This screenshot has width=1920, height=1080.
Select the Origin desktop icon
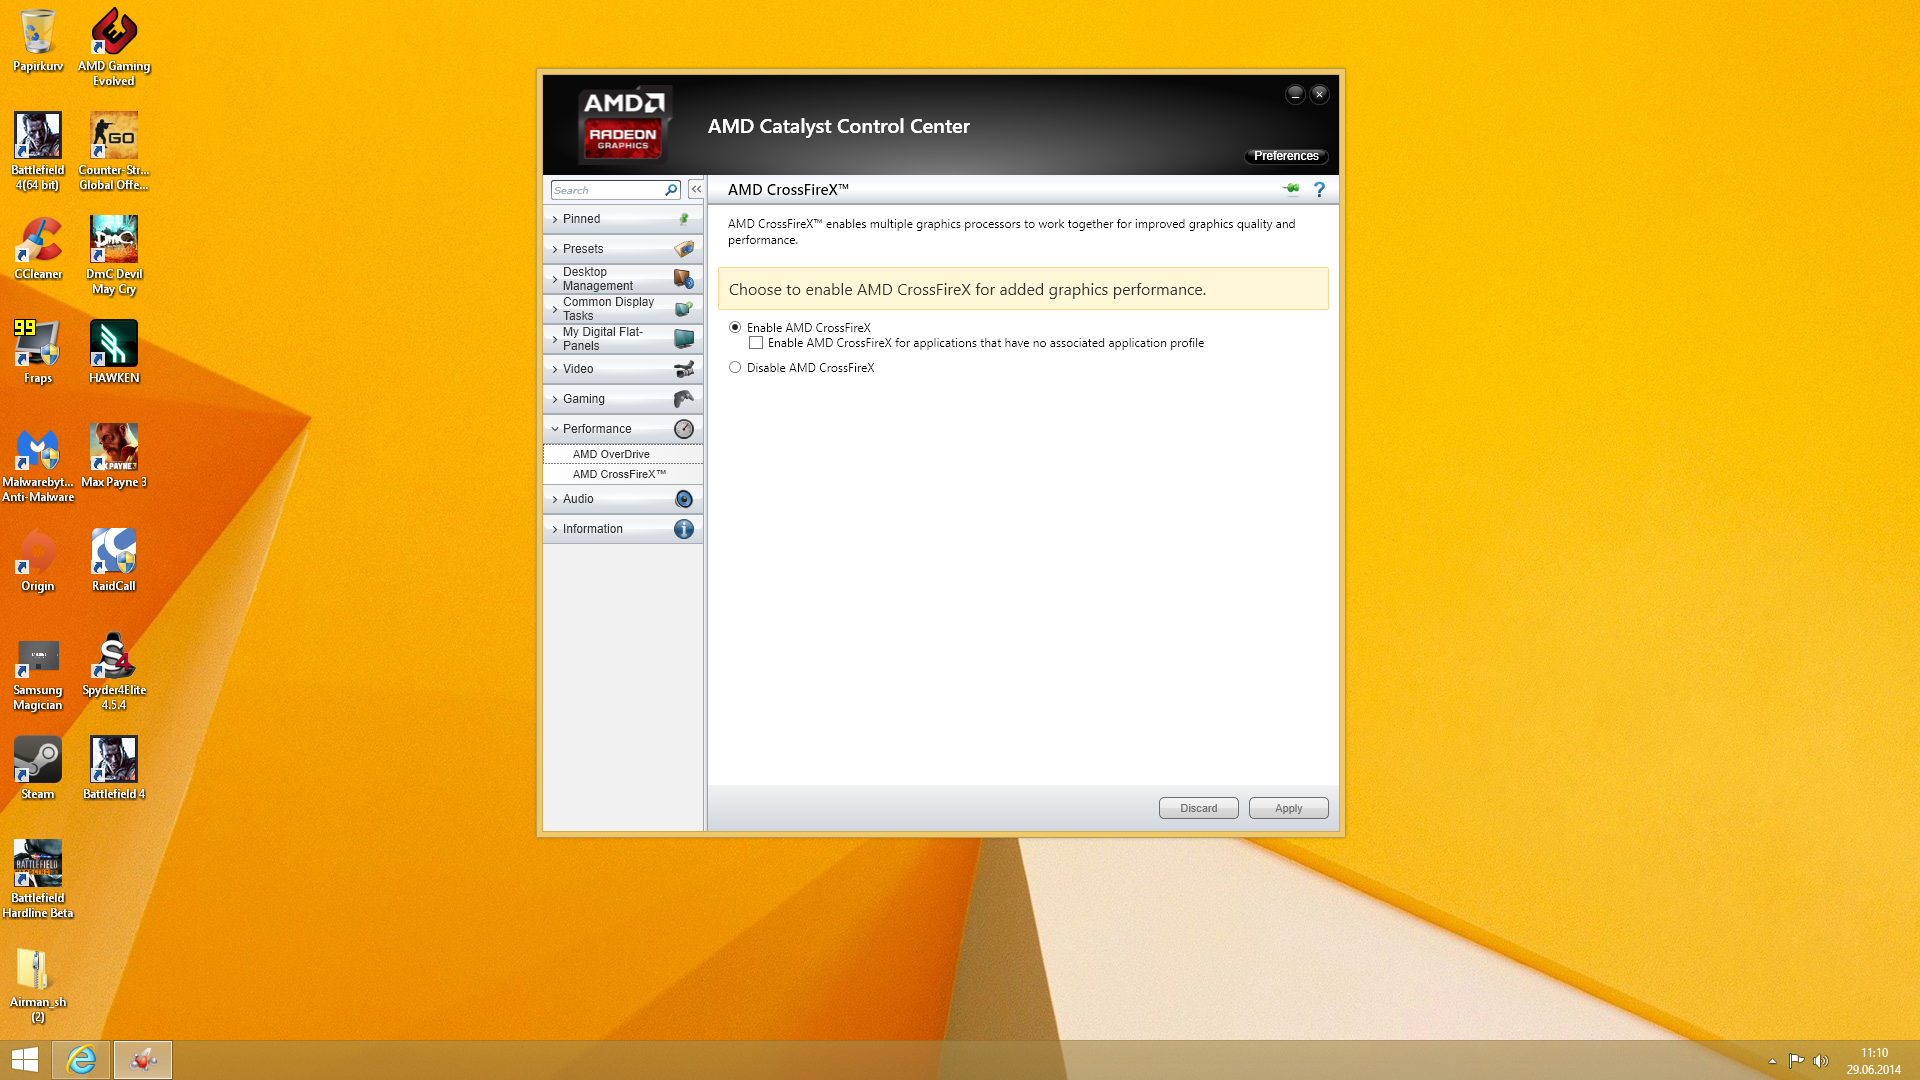[38, 560]
